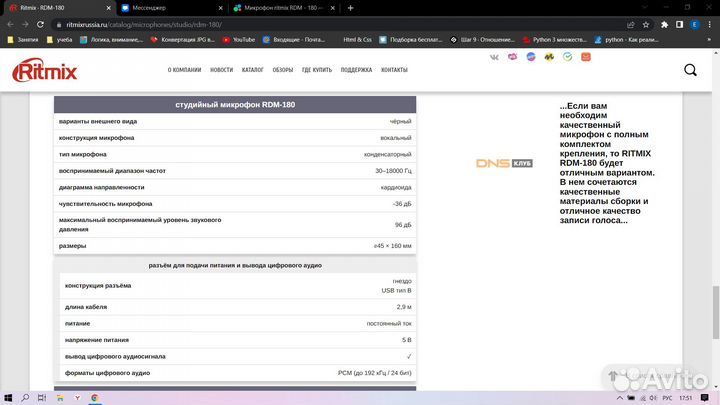Go to ГДЕ КУПИТЬ in navigation
The height and width of the screenshot is (405, 720).
[318, 70]
